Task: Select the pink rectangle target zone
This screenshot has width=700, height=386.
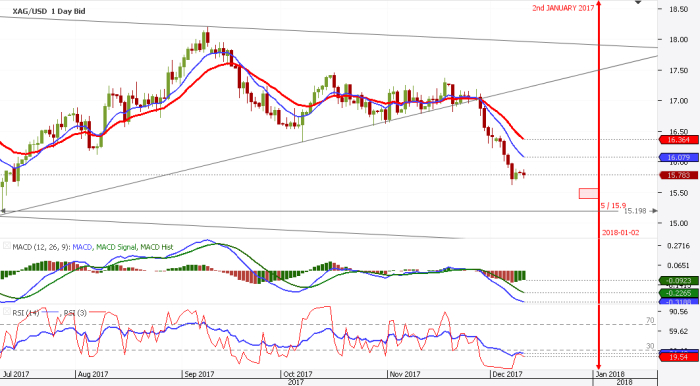Action: pos(589,193)
